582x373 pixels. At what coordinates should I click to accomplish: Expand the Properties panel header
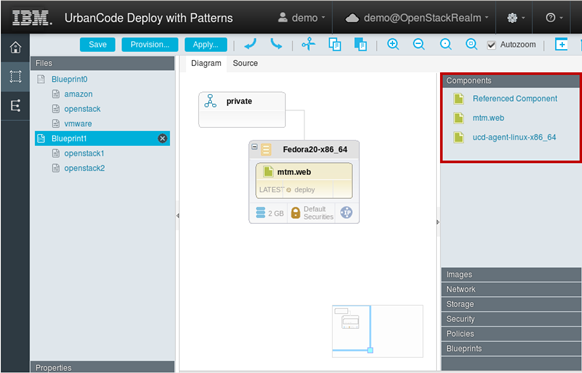[x=102, y=367]
